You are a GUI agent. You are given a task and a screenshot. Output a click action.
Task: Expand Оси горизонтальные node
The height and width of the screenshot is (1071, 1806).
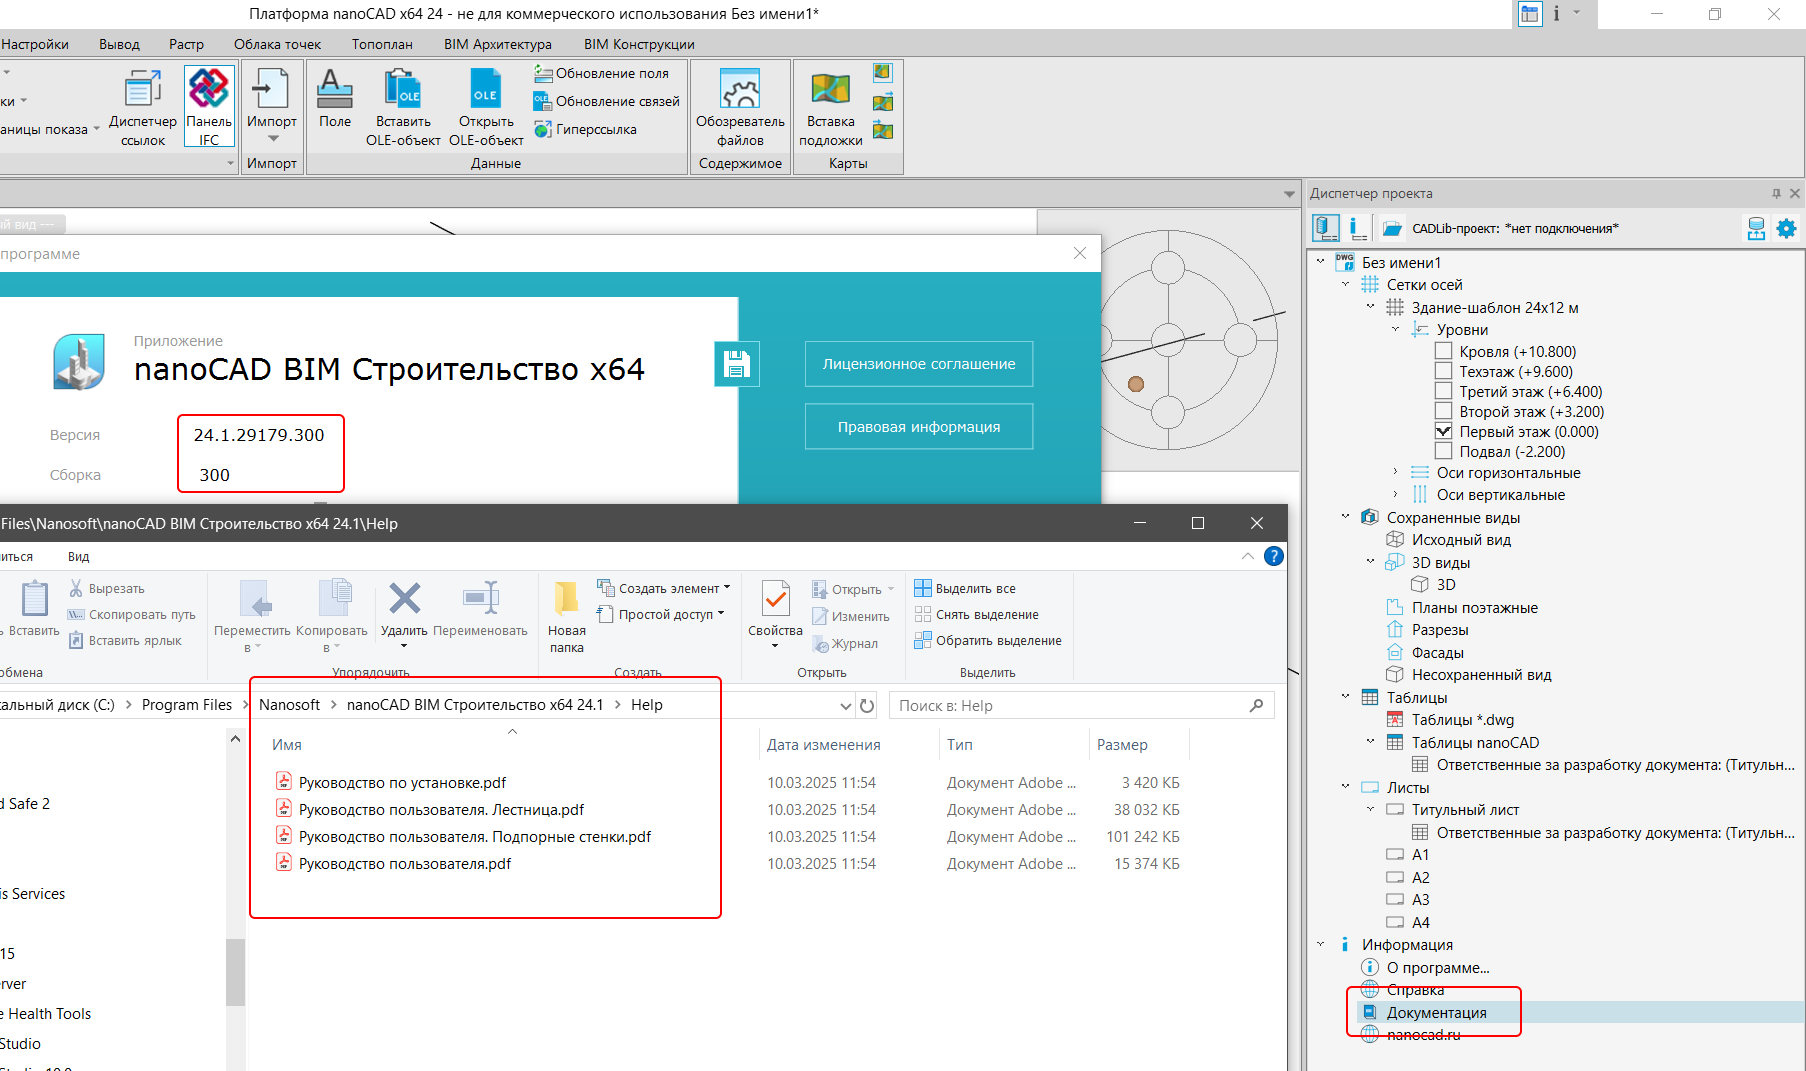pyautogui.click(x=1396, y=472)
